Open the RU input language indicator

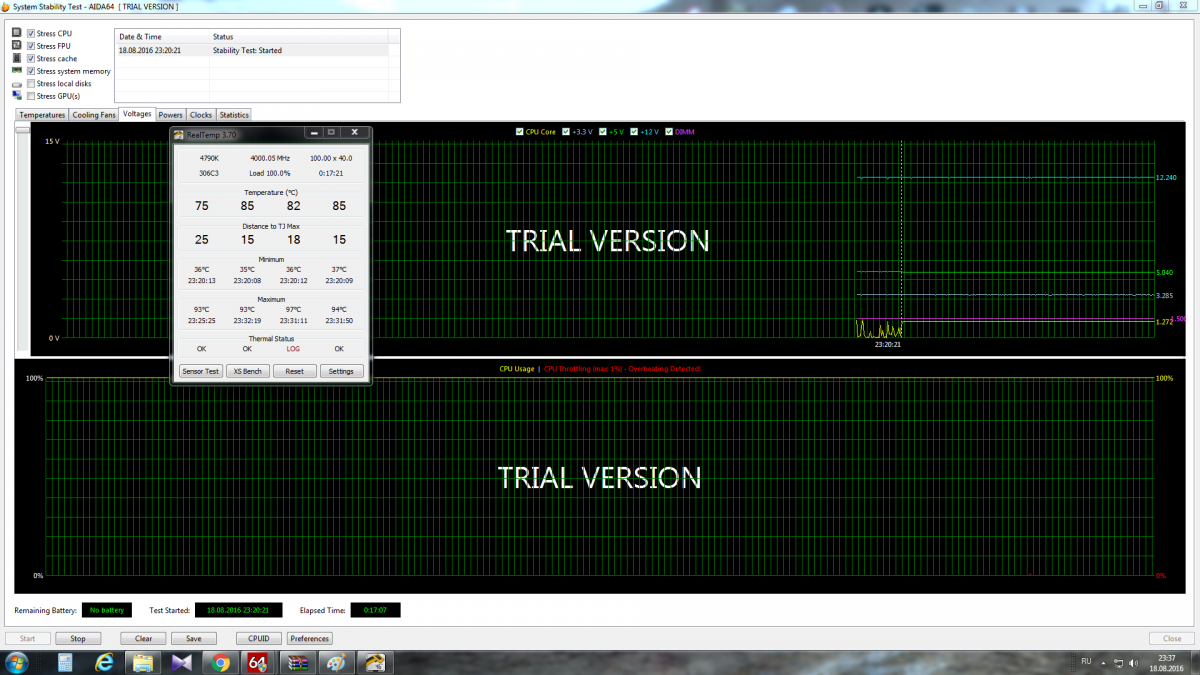(1086, 661)
